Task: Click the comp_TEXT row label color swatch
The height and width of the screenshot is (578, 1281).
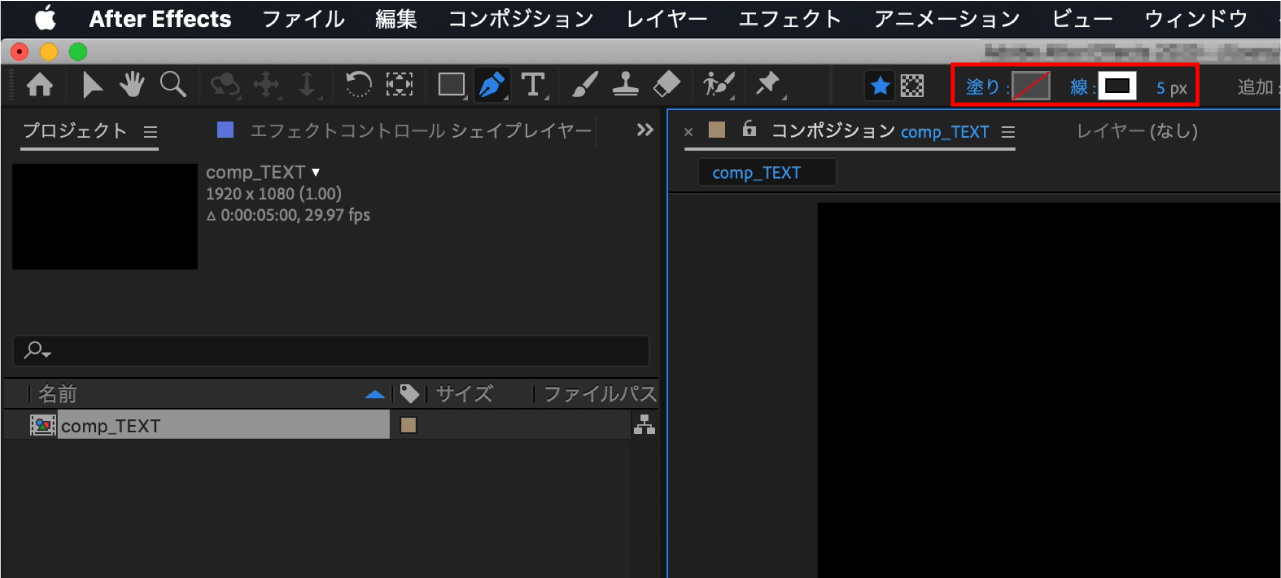Action: pos(408,425)
